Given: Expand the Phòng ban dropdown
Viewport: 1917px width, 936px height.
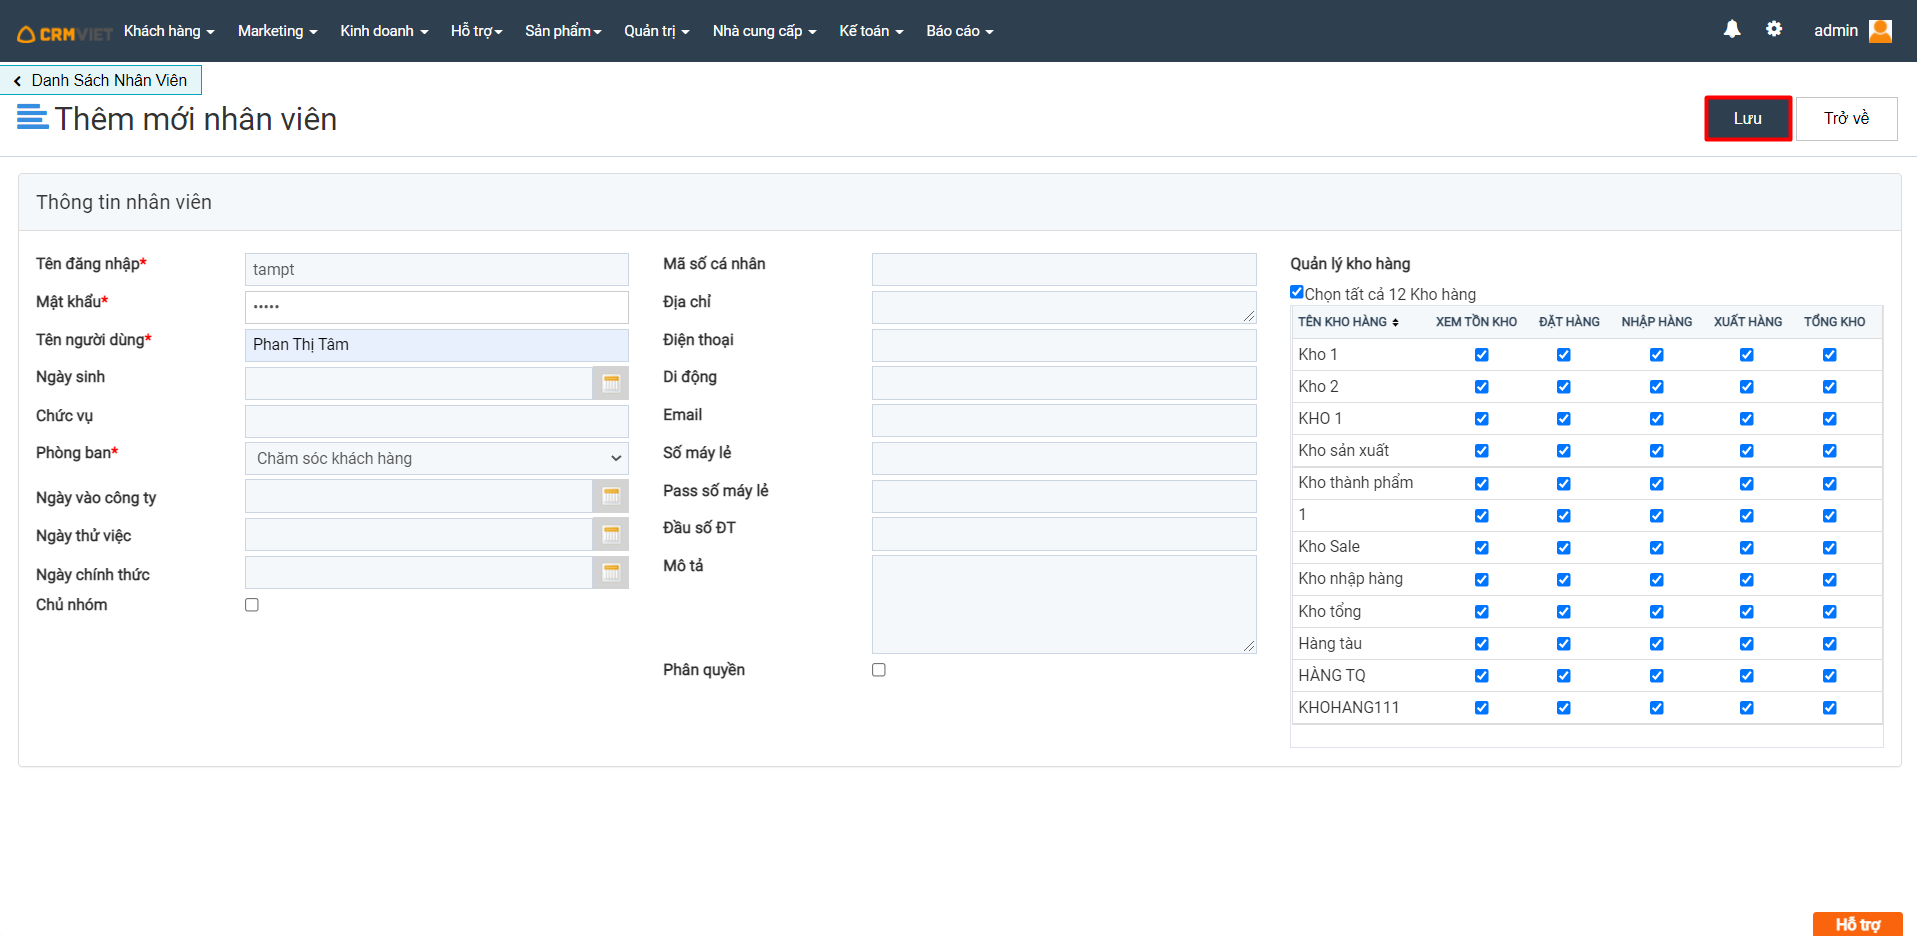Looking at the screenshot, I should pos(436,458).
